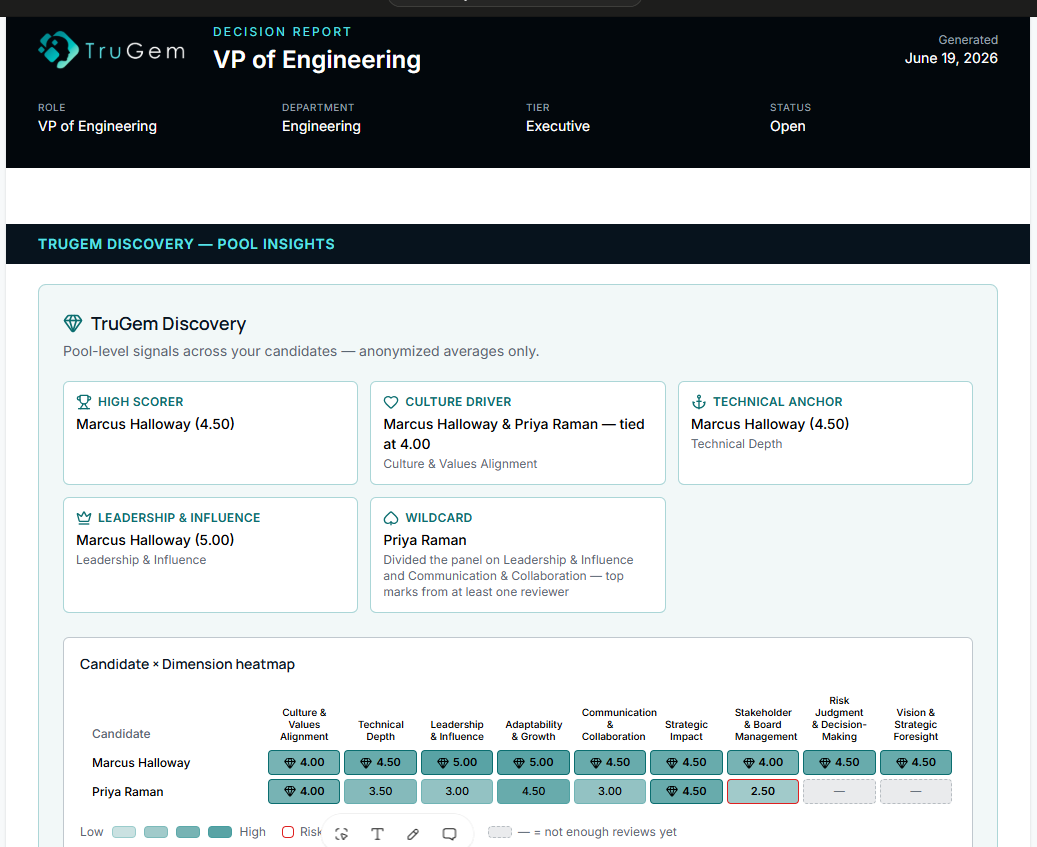Click the TruGem logo
The image size is (1037, 847).
(112, 50)
